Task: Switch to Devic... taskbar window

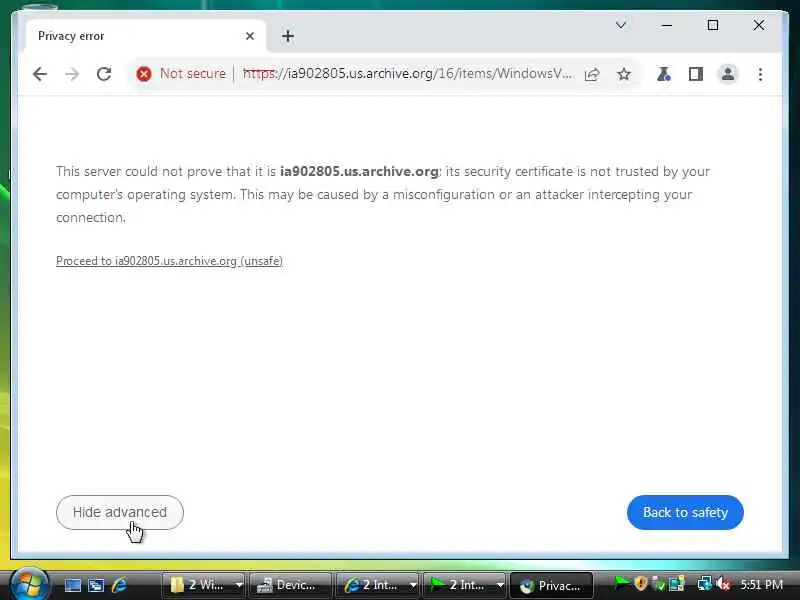Action: point(290,585)
